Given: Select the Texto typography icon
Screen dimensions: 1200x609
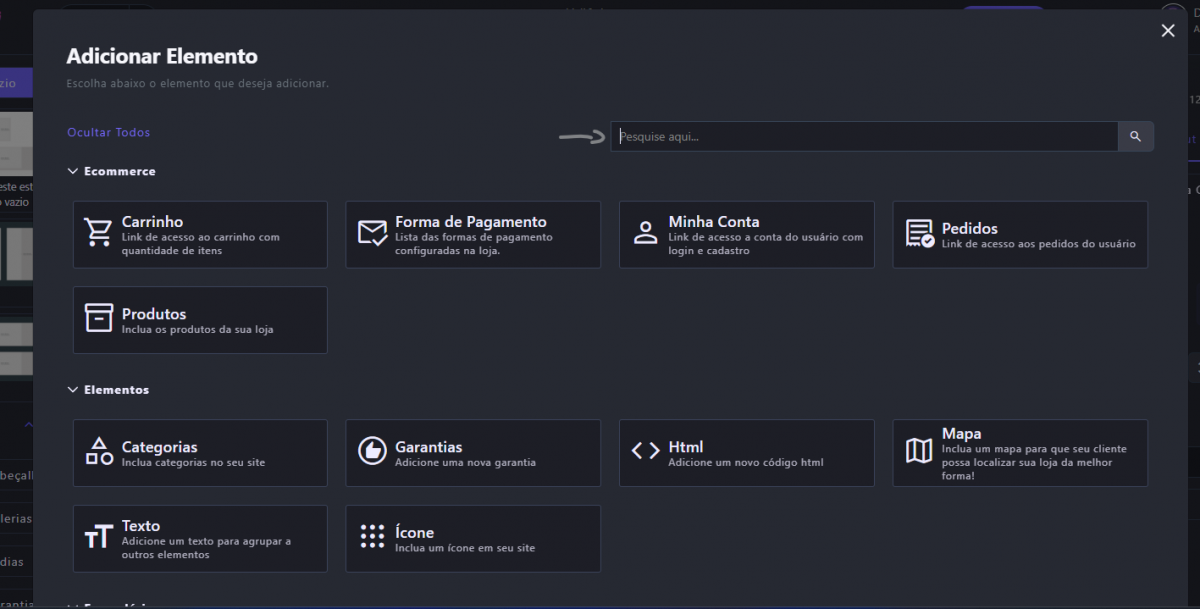Looking at the screenshot, I should (98, 537).
